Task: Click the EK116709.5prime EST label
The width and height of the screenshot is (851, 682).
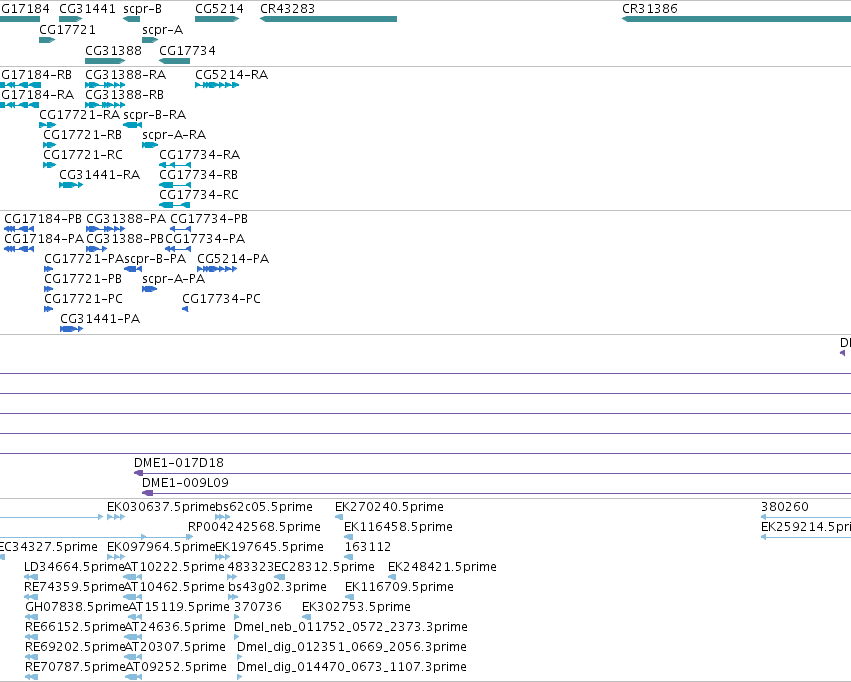Action: tap(399, 587)
